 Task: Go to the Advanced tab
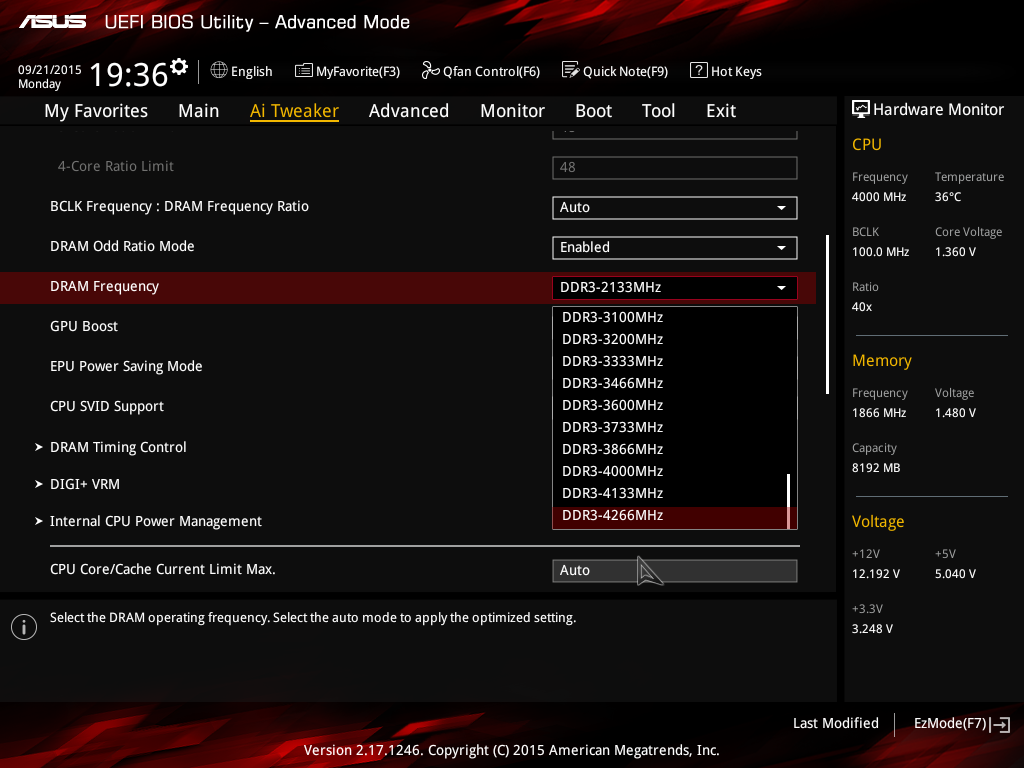pos(409,111)
